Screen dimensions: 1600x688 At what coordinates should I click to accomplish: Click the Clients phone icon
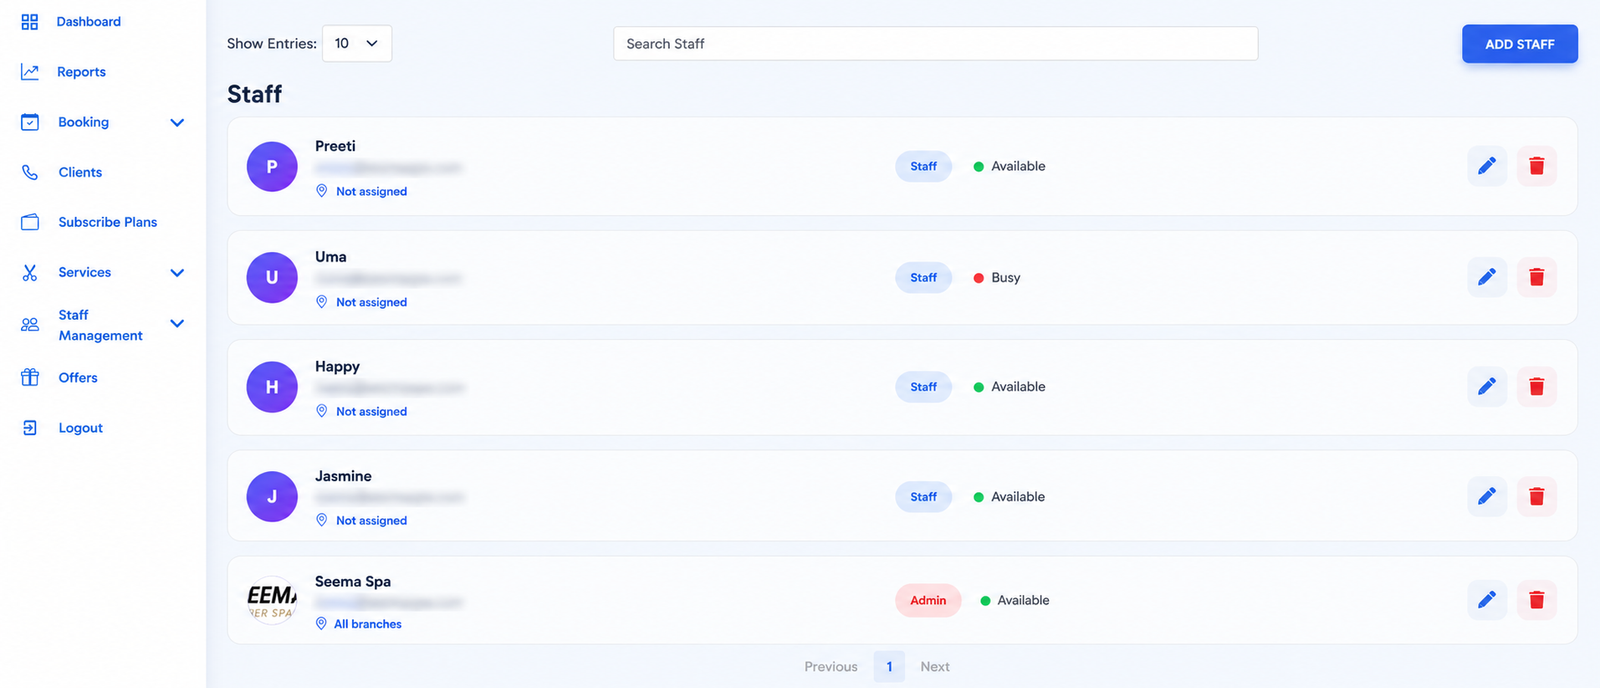tap(30, 172)
